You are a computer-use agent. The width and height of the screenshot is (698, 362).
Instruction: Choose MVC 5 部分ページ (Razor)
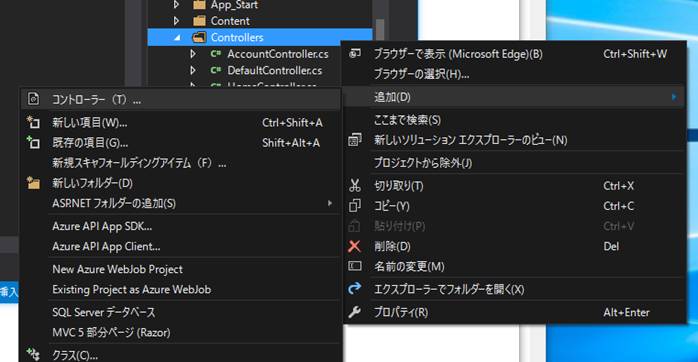(x=181, y=332)
